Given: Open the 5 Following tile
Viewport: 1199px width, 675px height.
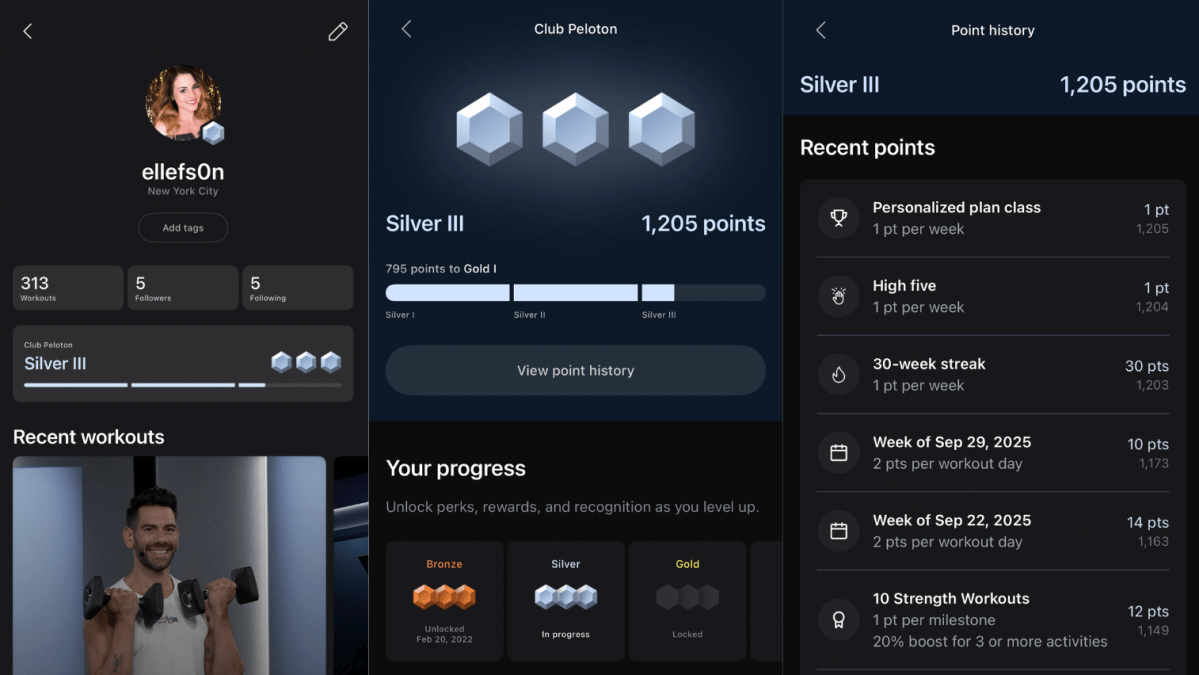Looking at the screenshot, I should coord(297,288).
